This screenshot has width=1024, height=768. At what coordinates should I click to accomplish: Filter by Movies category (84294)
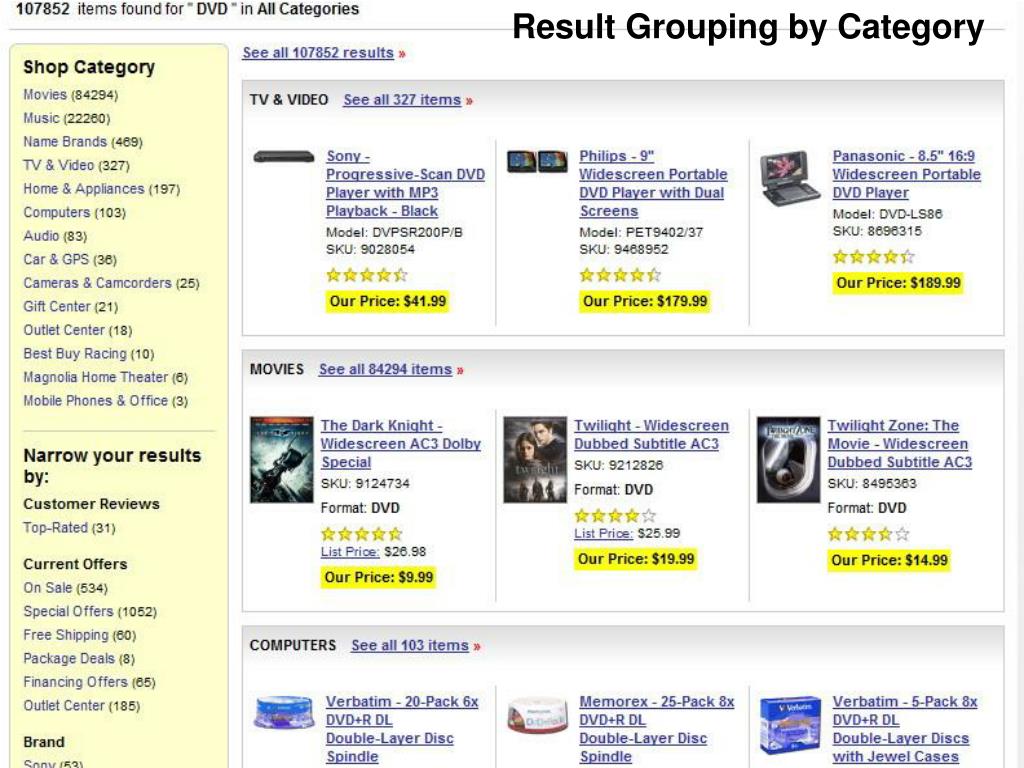[x=71, y=95]
